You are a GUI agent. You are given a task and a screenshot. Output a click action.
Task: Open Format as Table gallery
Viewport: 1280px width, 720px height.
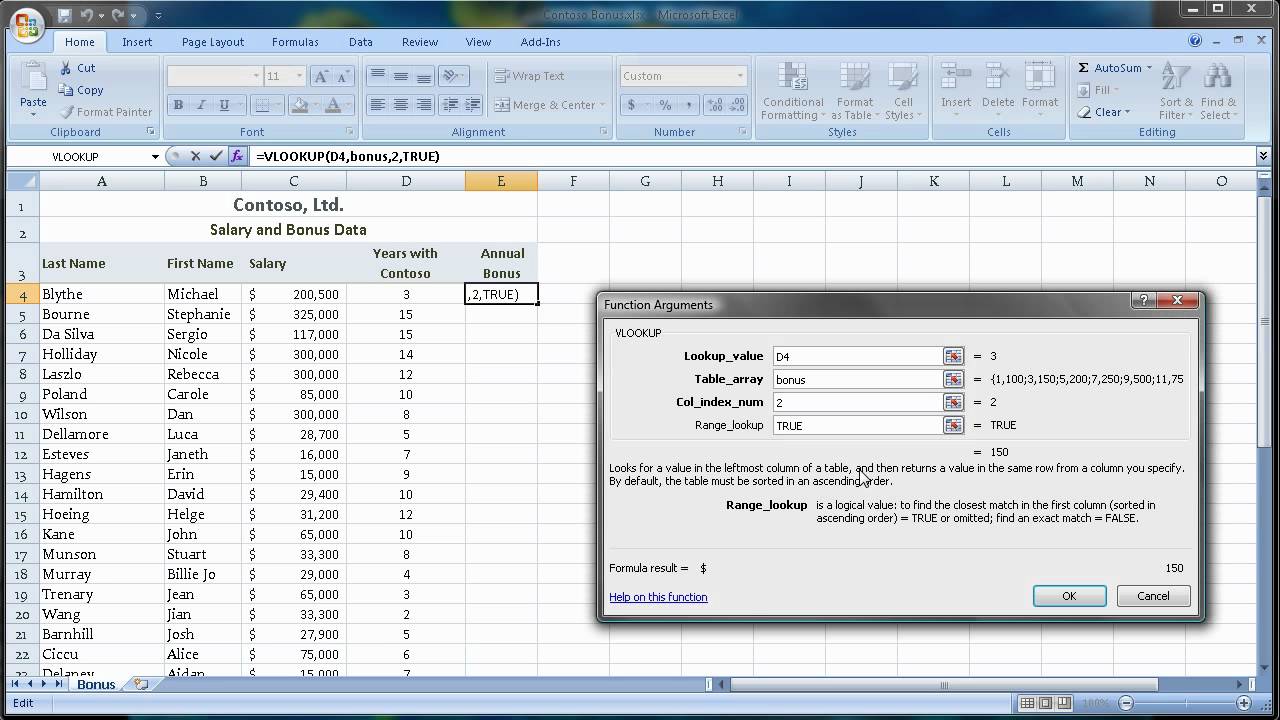[x=855, y=92]
